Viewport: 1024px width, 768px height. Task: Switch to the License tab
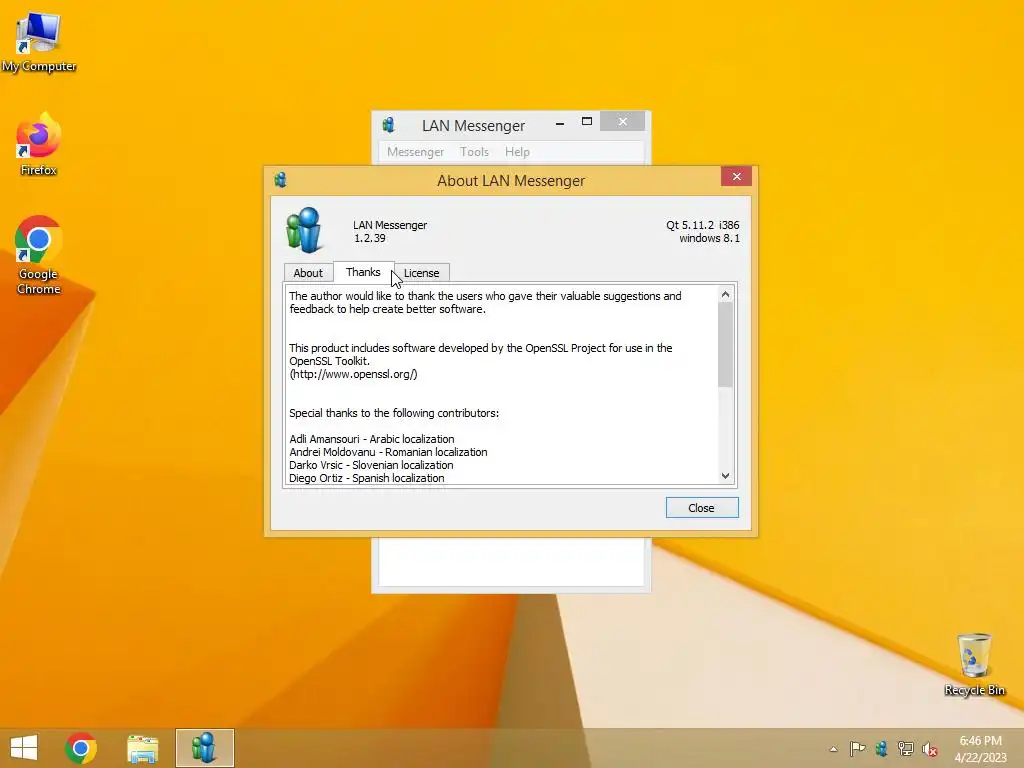[x=421, y=273]
